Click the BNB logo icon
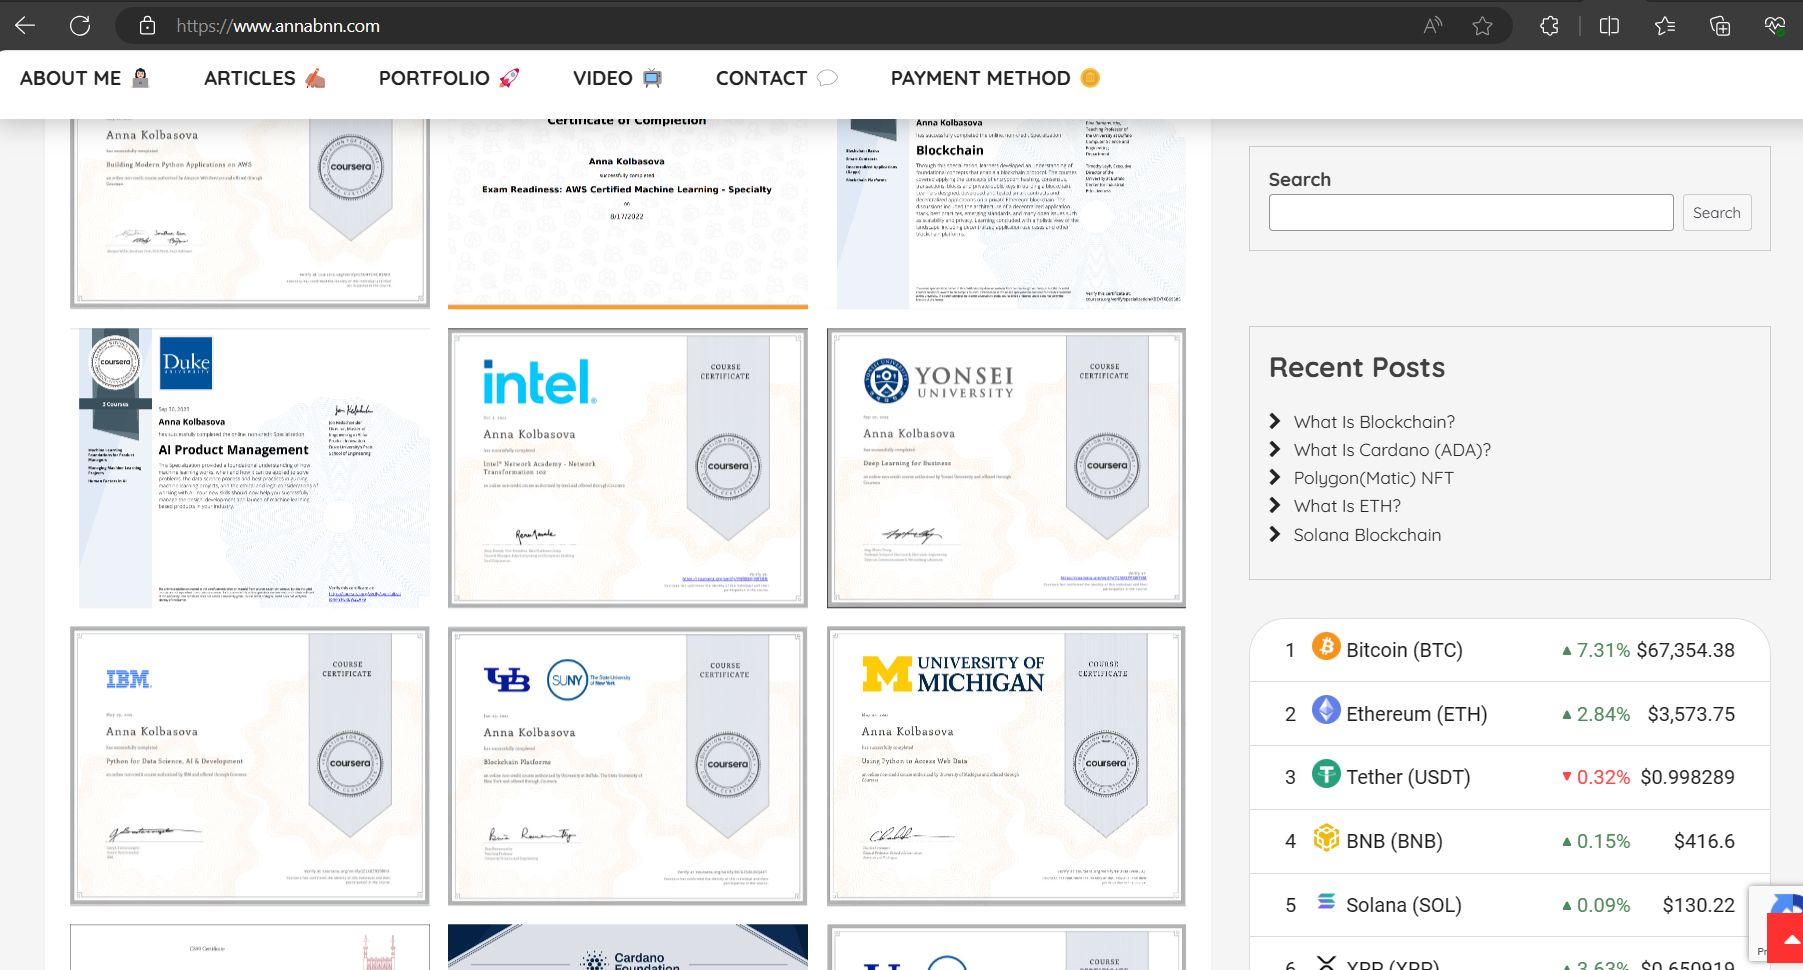This screenshot has width=1803, height=970. pyautogui.click(x=1326, y=838)
